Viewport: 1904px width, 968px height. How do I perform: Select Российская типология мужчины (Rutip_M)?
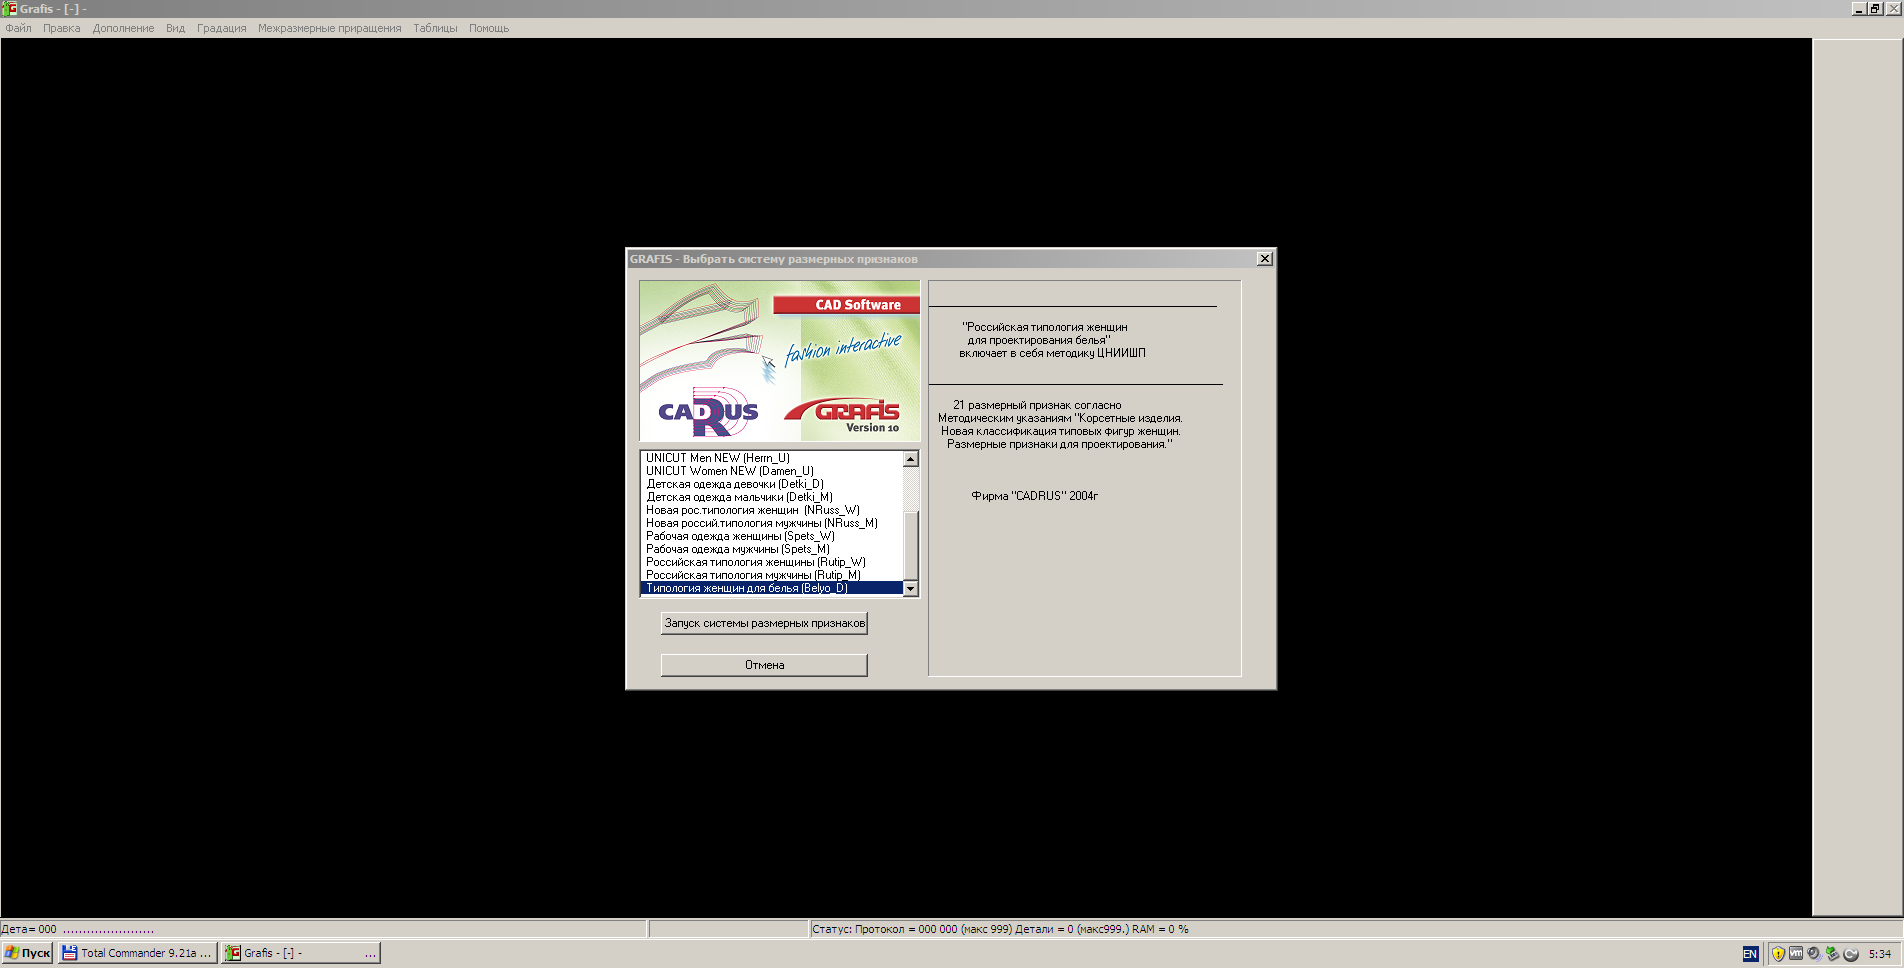pos(772,575)
